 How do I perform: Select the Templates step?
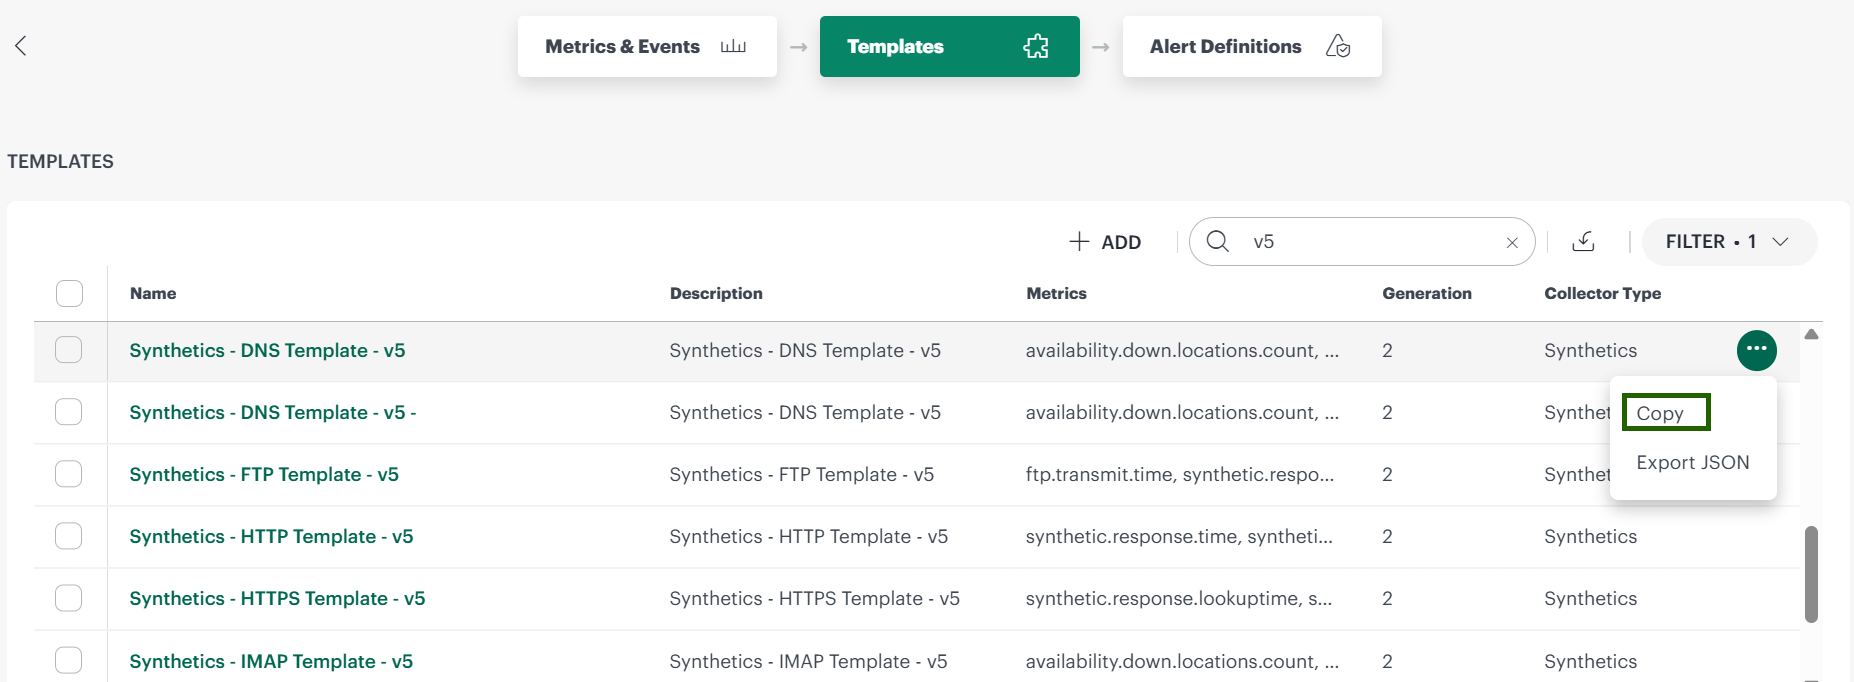949,46
